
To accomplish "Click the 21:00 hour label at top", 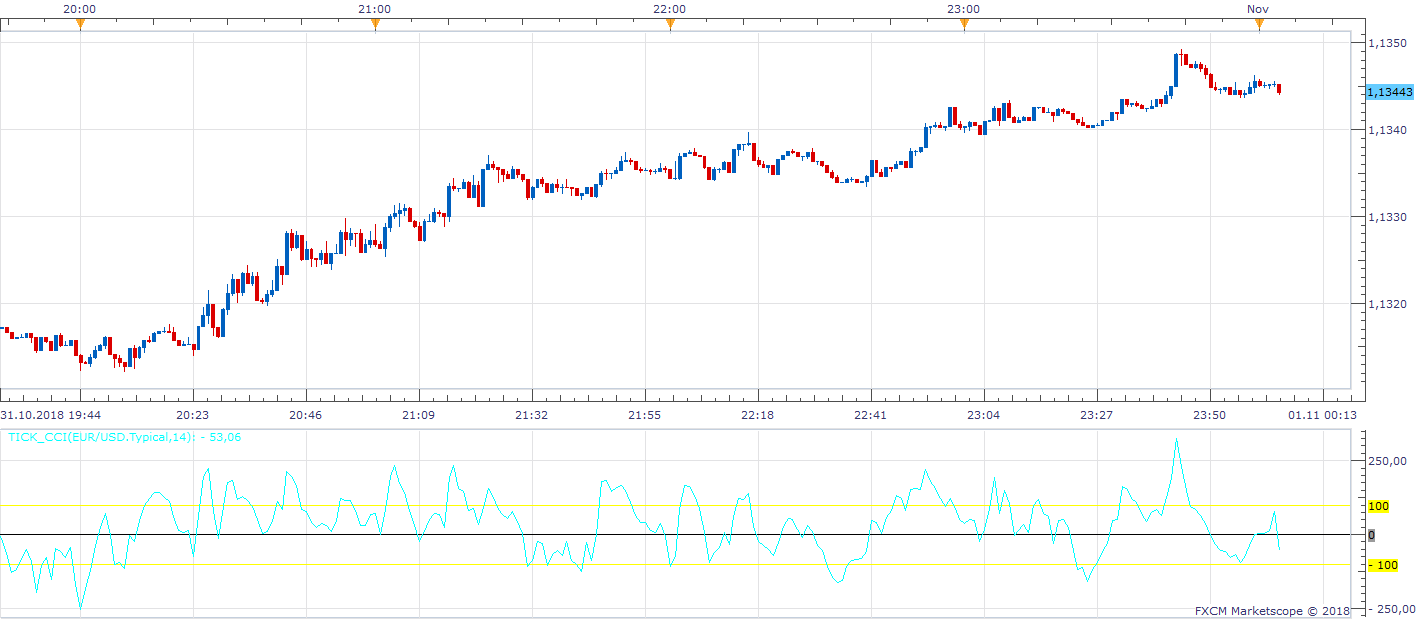I will tap(375, 9).
